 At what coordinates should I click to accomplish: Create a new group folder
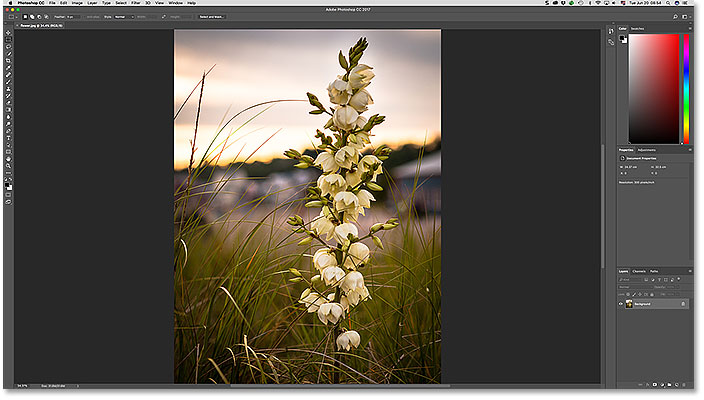pyautogui.click(x=669, y=385)
